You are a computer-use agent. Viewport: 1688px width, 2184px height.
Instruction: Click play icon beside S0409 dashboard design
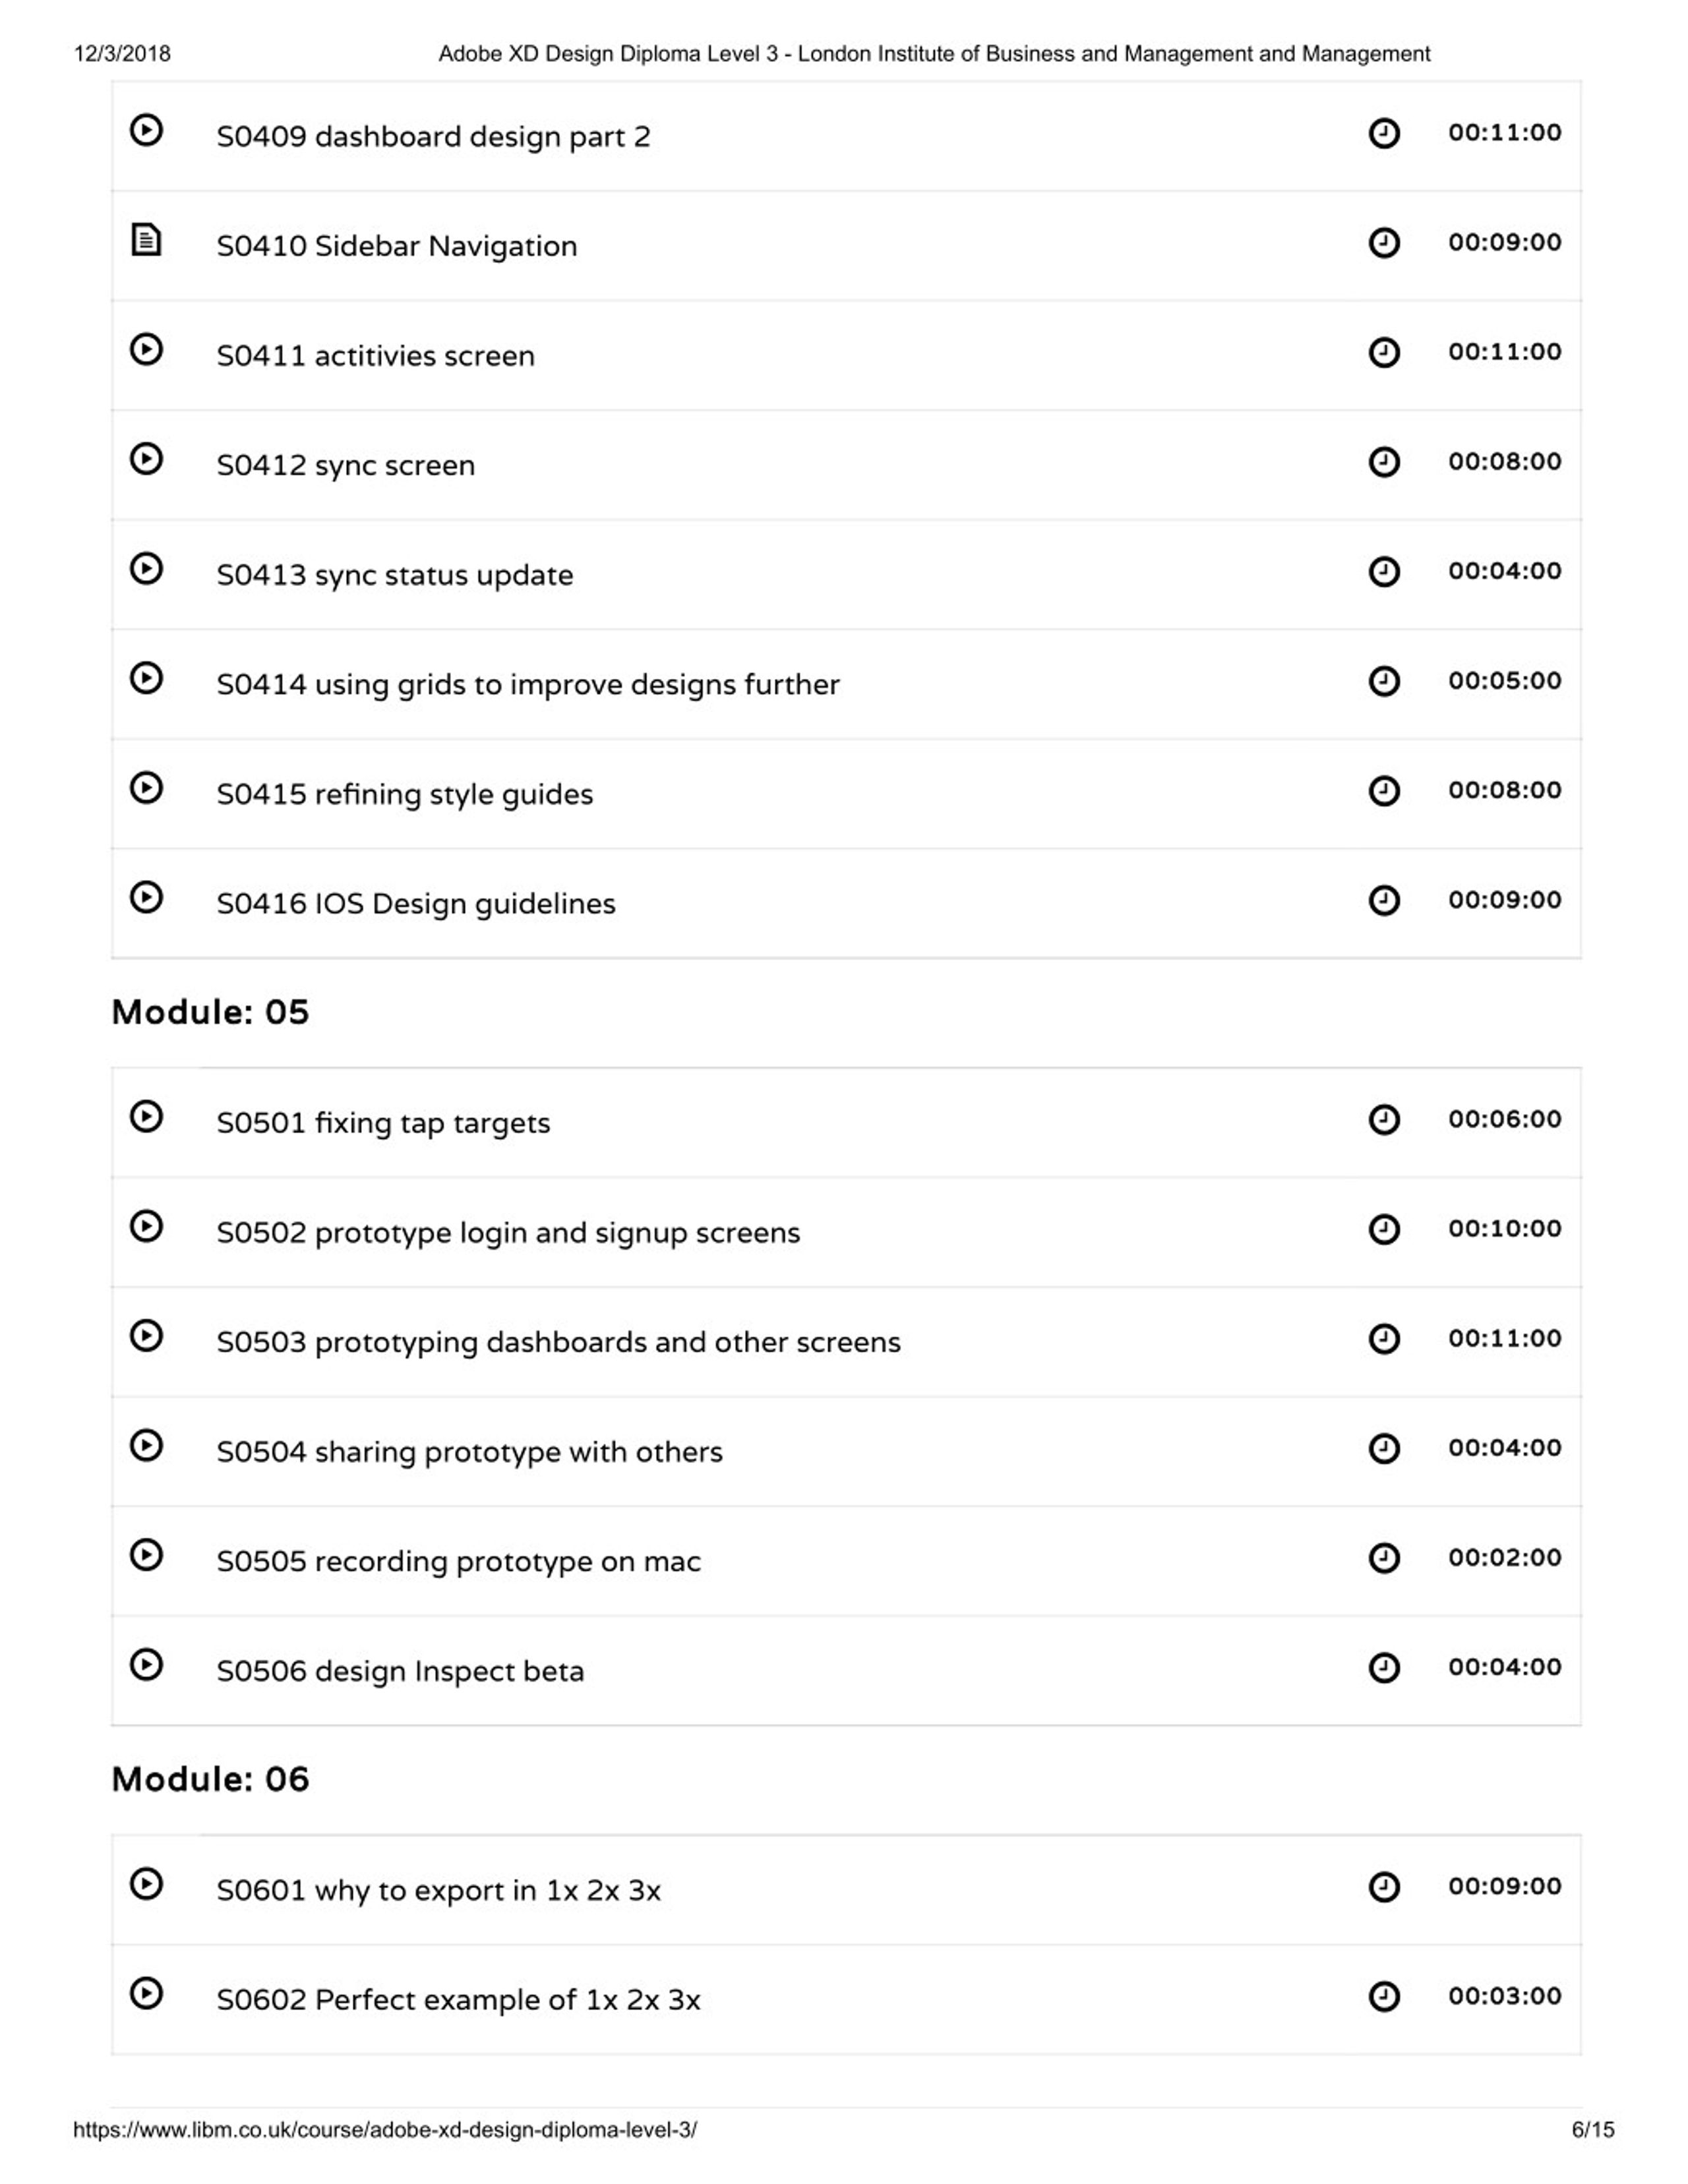click(x=146, y=130)
